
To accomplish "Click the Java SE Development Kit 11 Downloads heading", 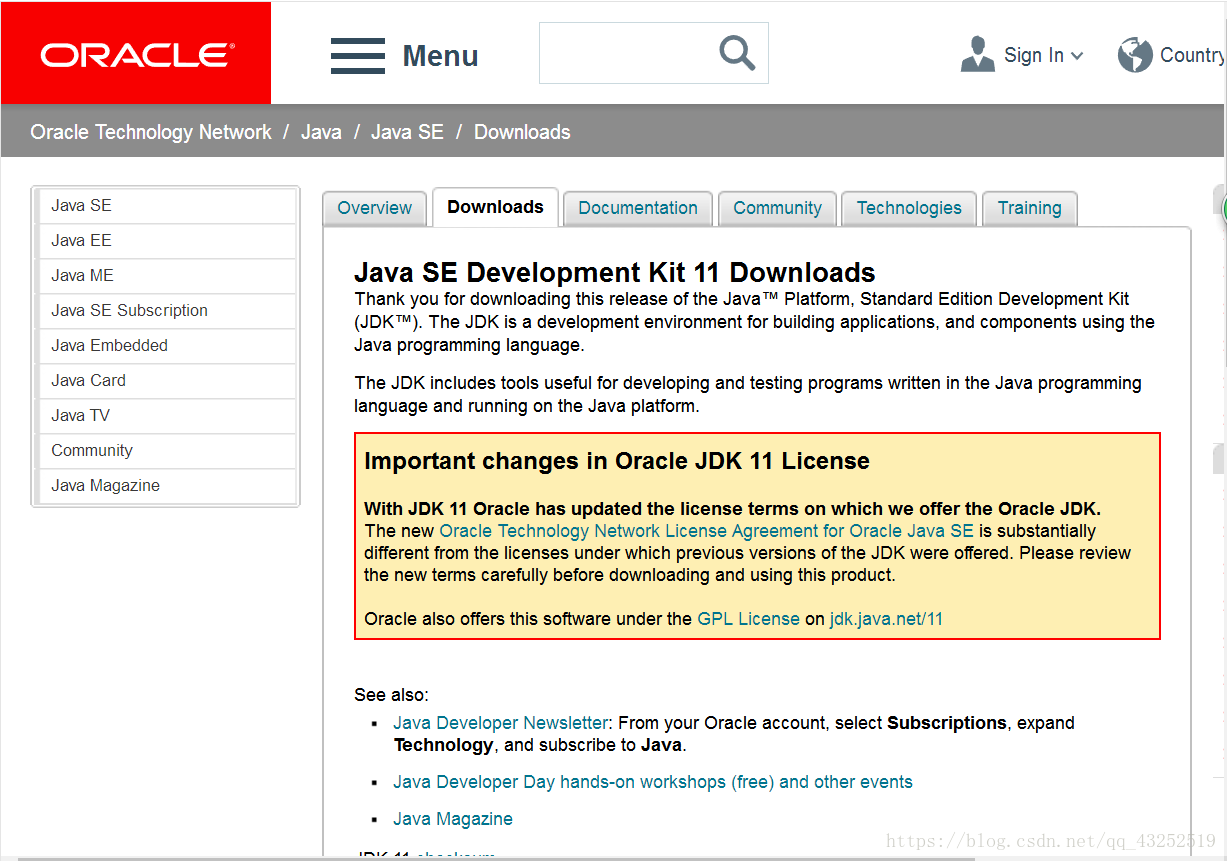I will [615, 272].
